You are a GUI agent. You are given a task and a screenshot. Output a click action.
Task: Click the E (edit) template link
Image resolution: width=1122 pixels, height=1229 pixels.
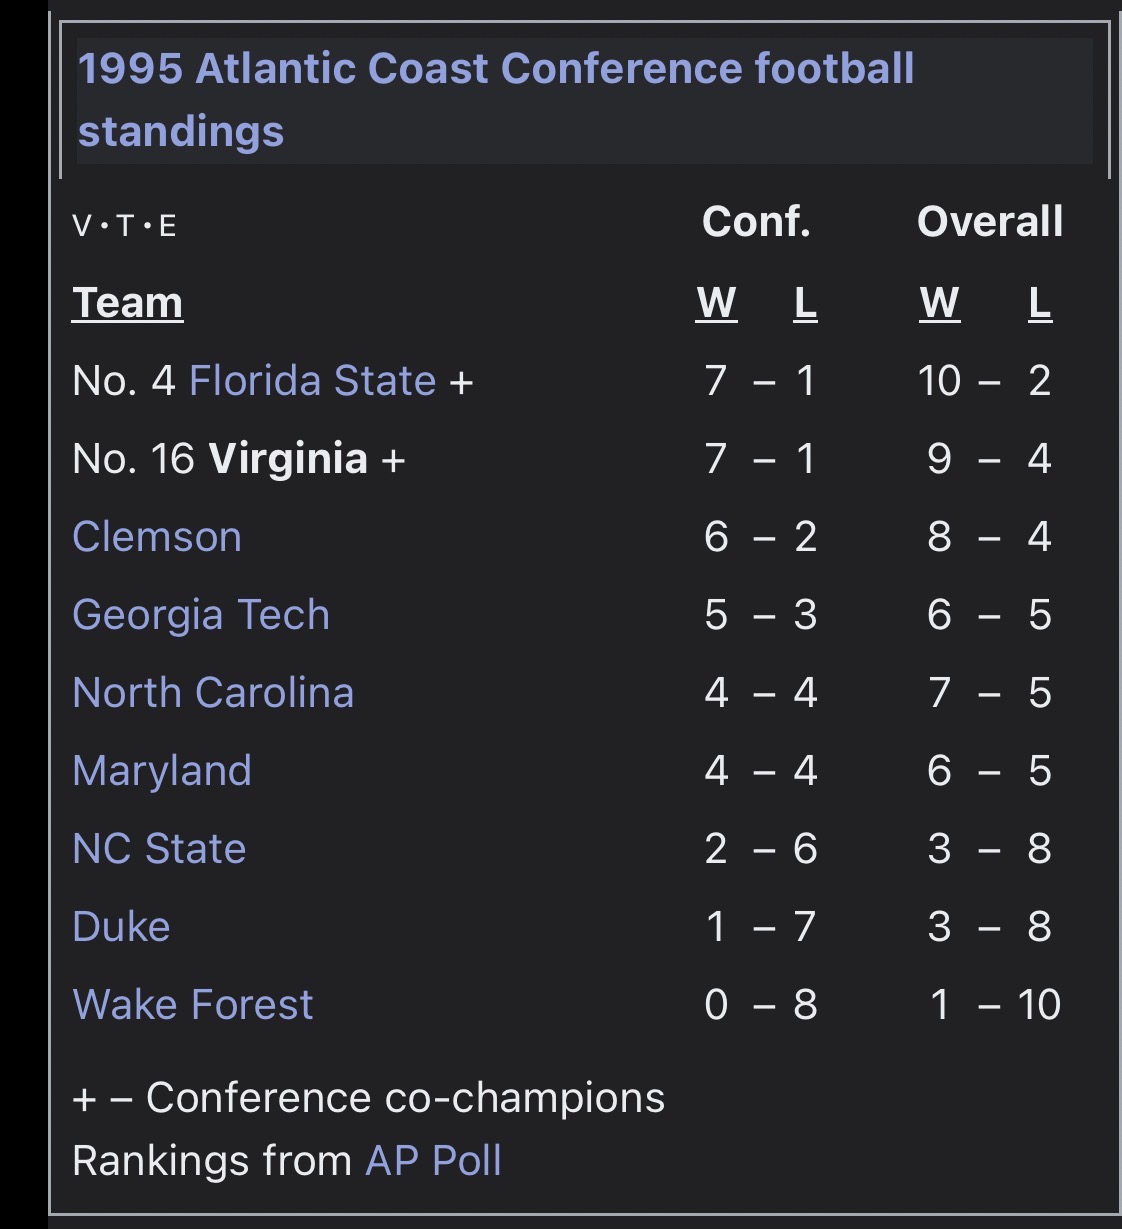pyautogui.click(x=167, y=226)
